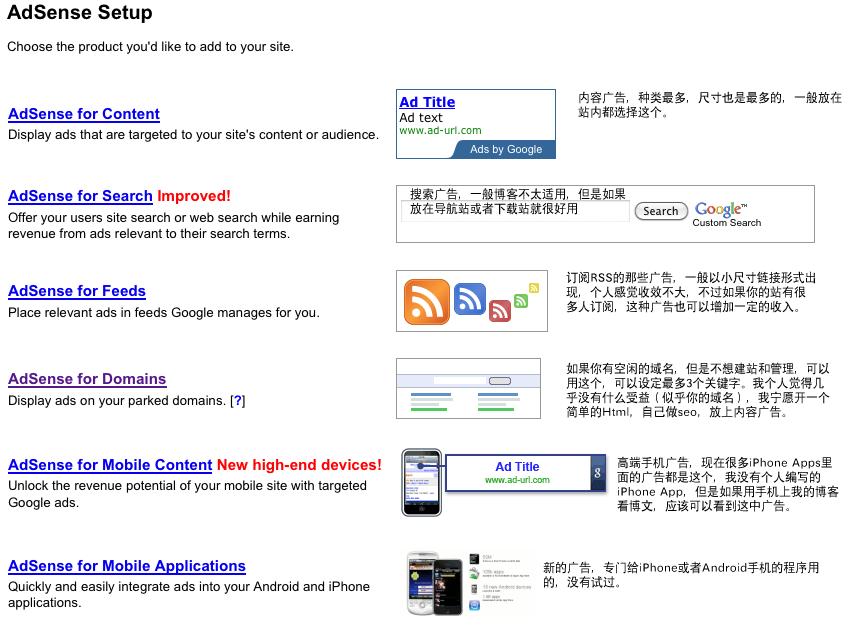Open the AdSense for Mobile Content link

point(110,465)
